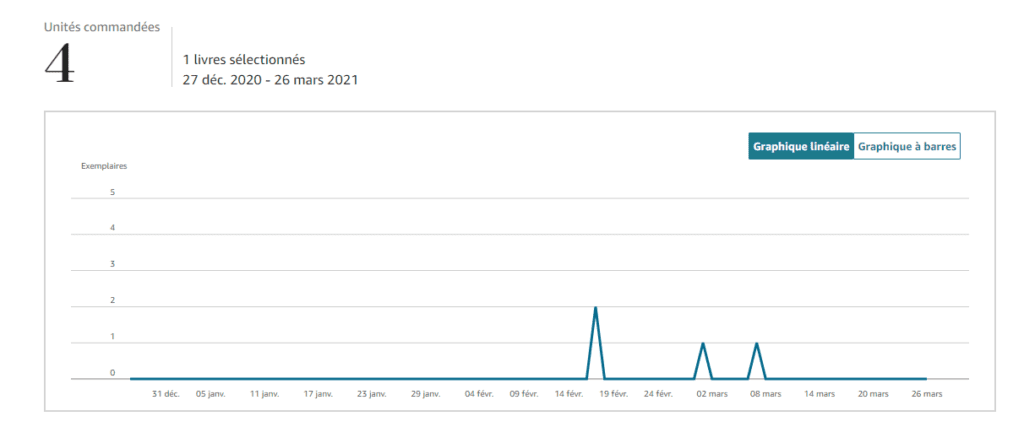Select the '05 janv.' x-axis label
Screen dimensions: 1024x438
pos(211,394)
